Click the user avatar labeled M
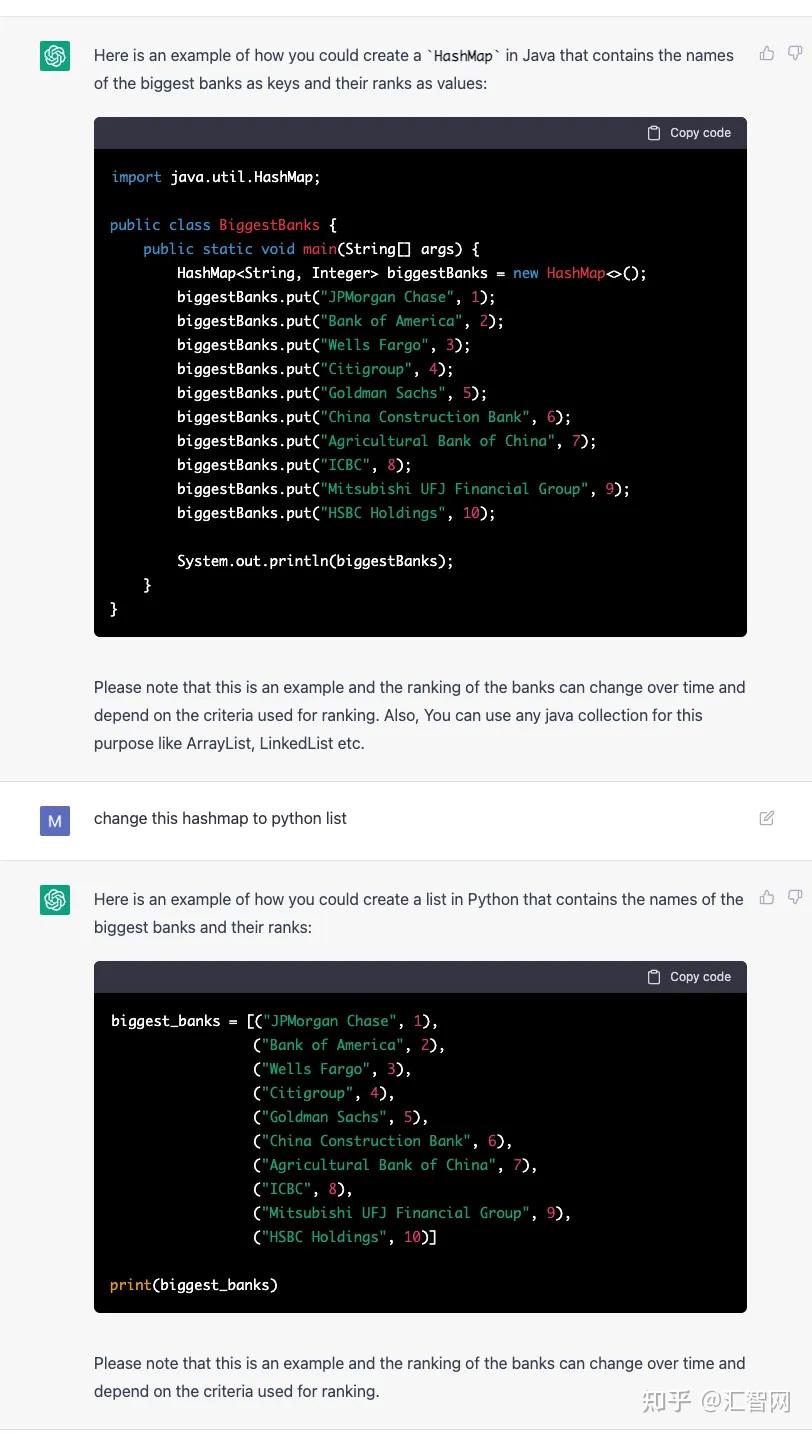Image resolution: width=812 pixels, height=1434 pixels. pyautogui.click(x=55, y=820)
